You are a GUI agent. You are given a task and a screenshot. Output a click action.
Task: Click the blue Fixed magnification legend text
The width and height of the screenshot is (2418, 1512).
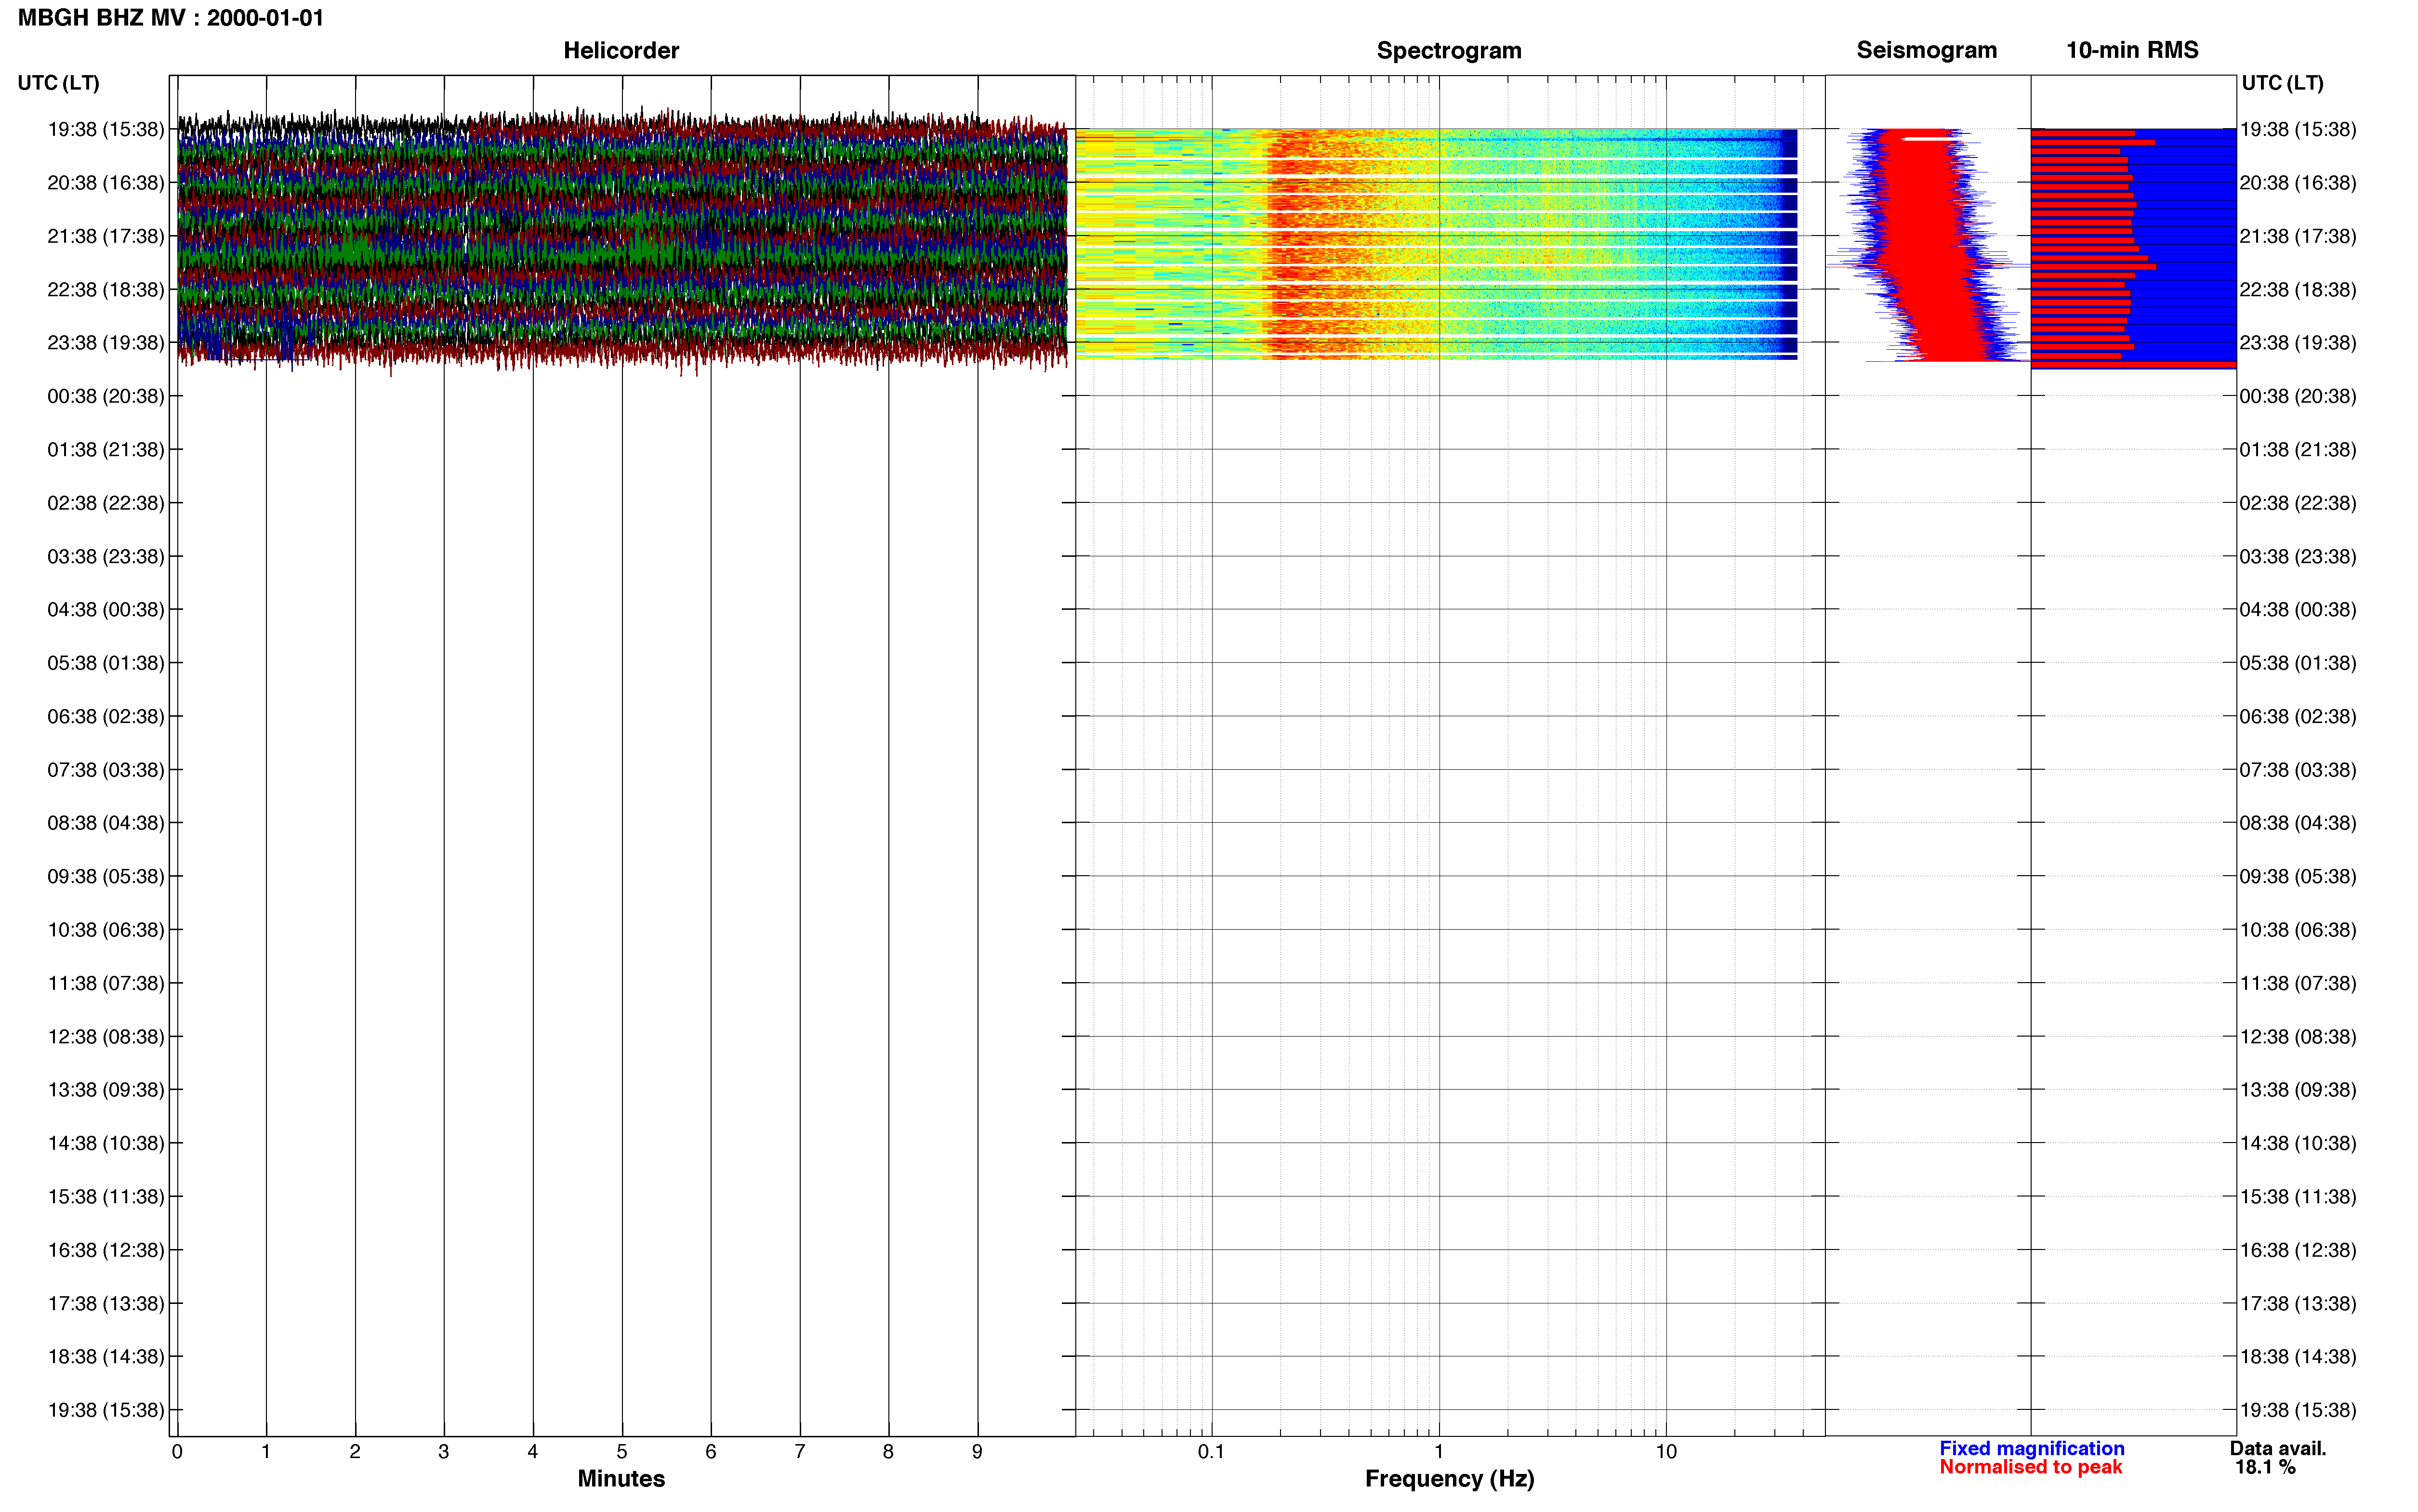pos(2032,1448)
